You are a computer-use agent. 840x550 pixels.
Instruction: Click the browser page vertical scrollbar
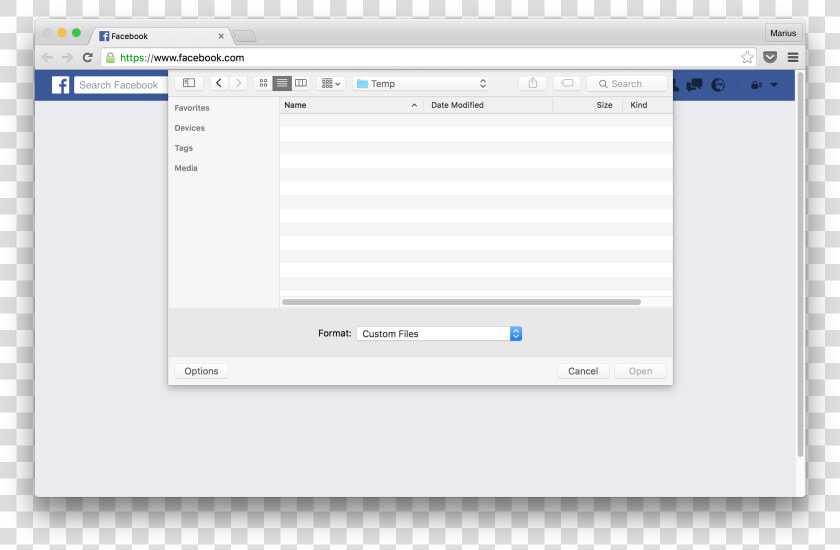800,265
